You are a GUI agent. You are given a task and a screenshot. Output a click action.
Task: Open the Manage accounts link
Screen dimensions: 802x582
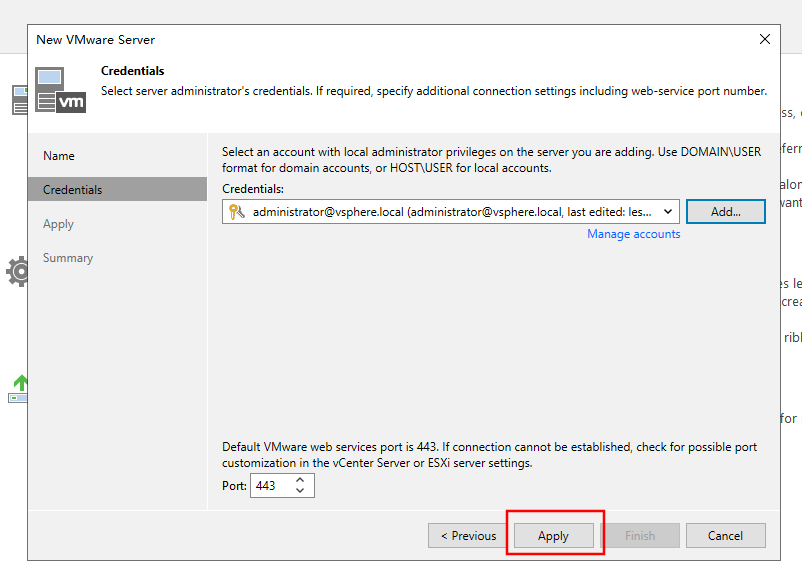click(633, 234)
